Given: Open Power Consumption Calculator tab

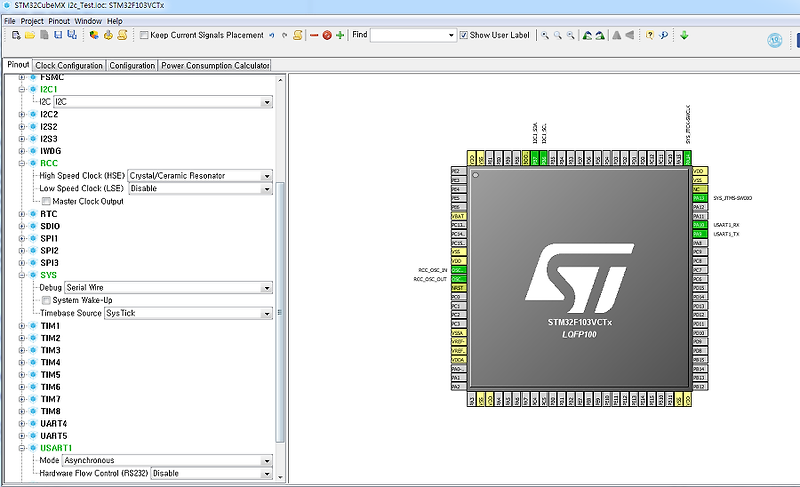Looking at the screenshot, I should click(x=215, y=65).
